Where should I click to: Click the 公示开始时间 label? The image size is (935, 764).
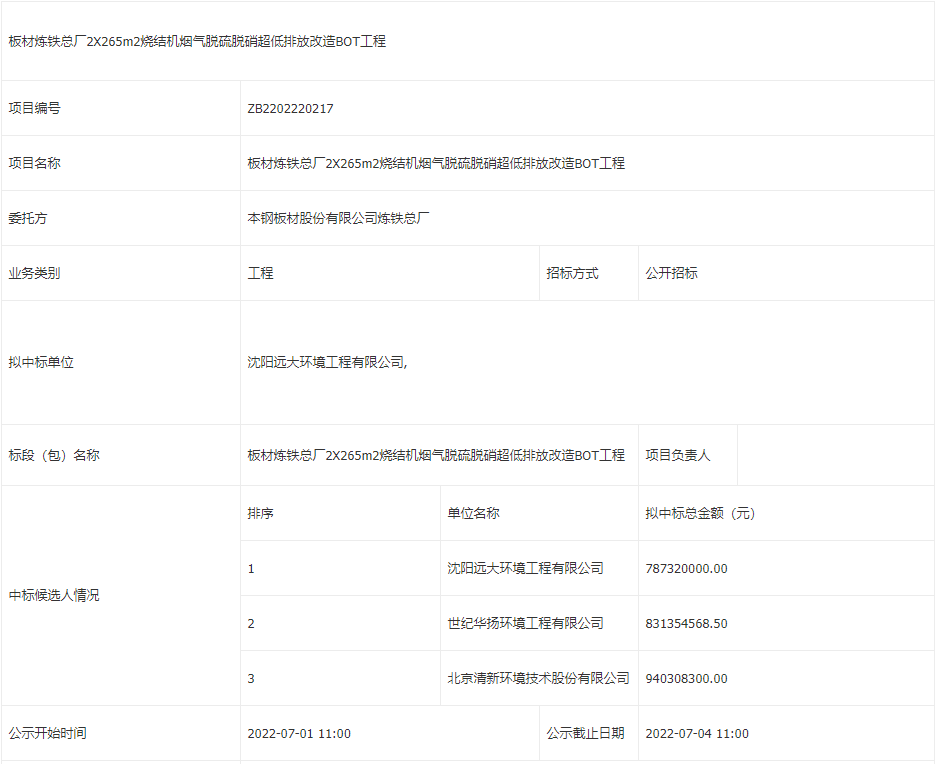48,733
